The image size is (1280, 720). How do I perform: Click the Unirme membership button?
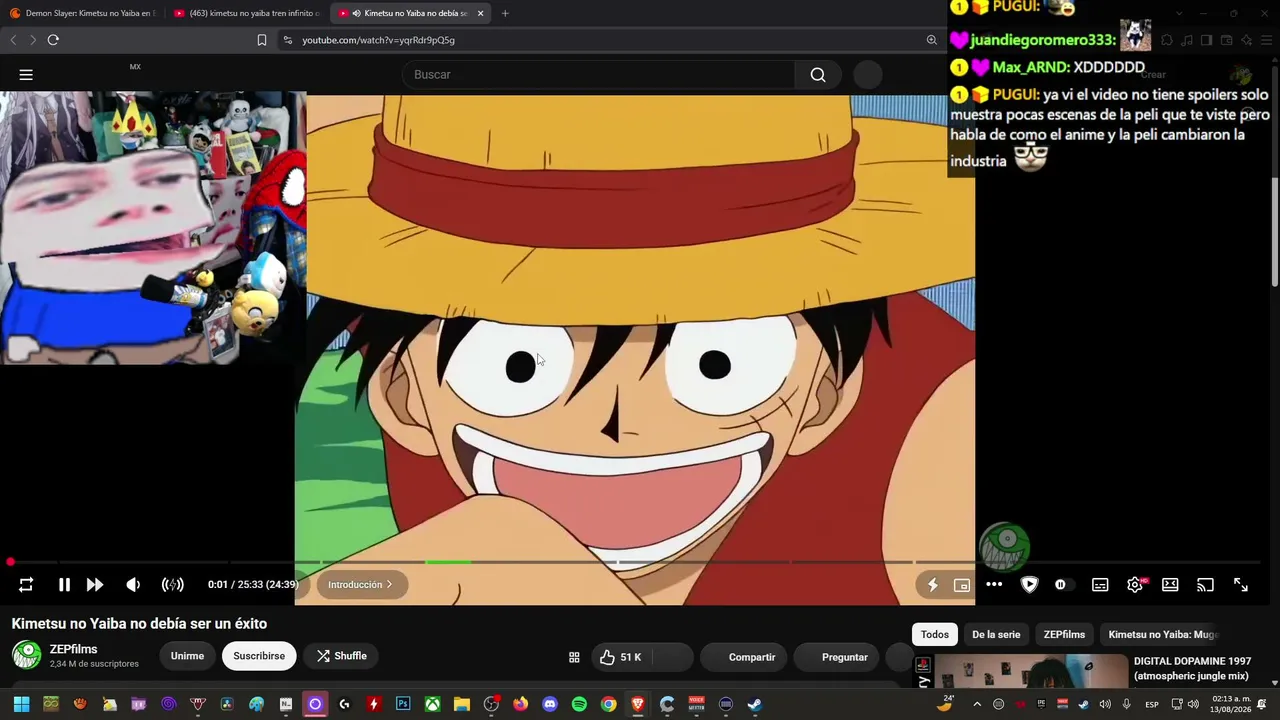[x=187, y=656]
